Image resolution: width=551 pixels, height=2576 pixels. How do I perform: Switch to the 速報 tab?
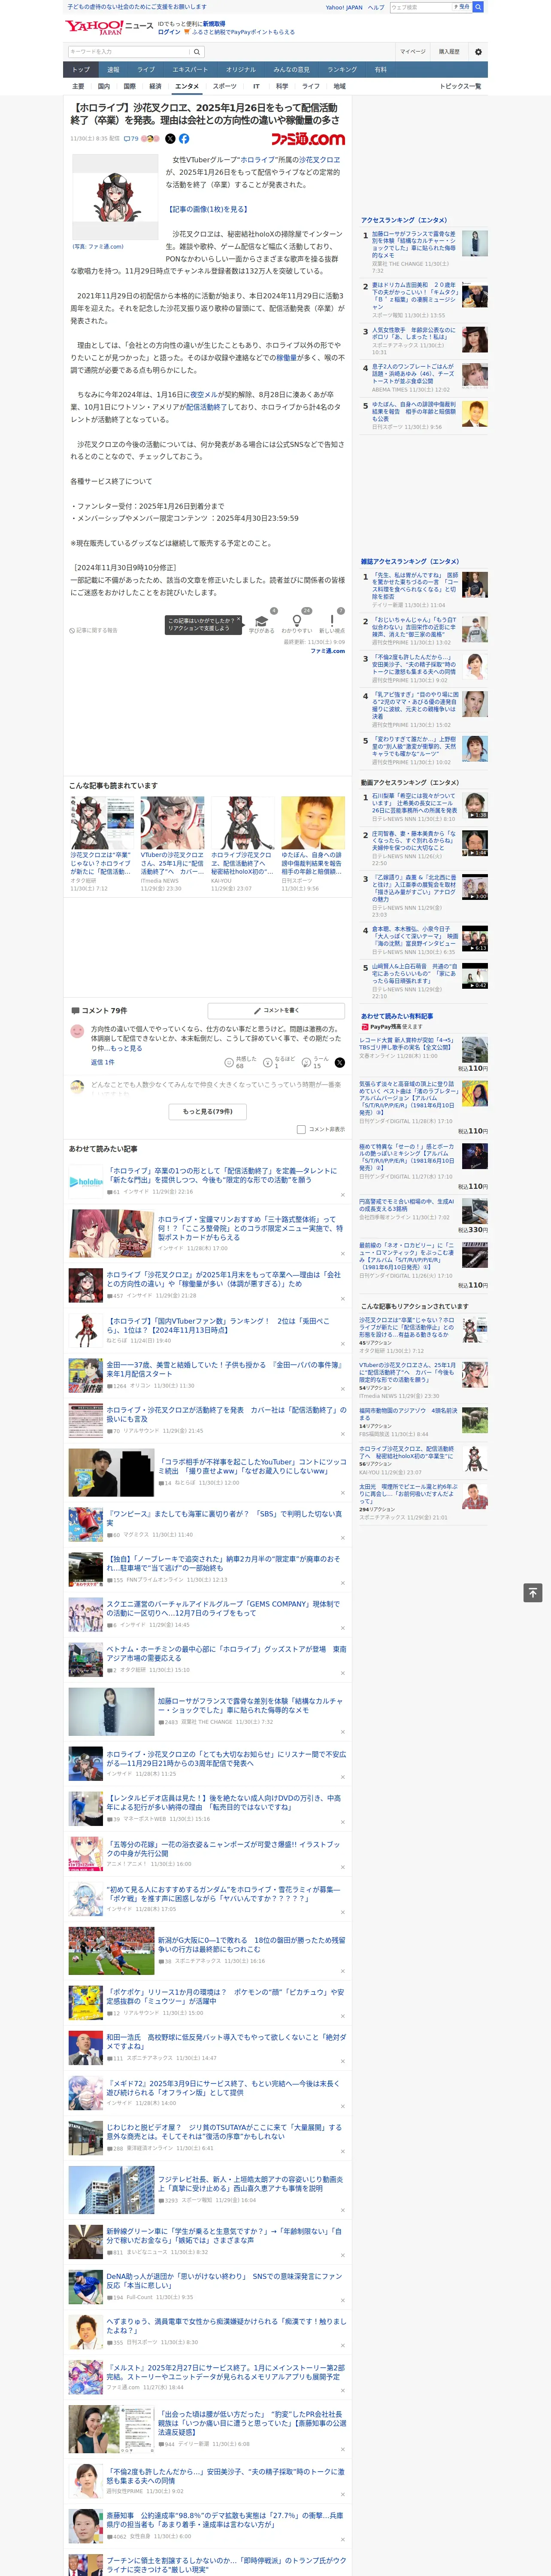(113, 69)
